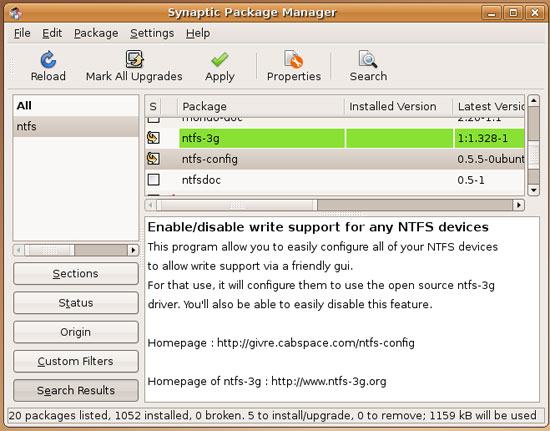Click the package list scroll down arrow
This screenshot has height=431, width=550.
(x=534, y=190)
